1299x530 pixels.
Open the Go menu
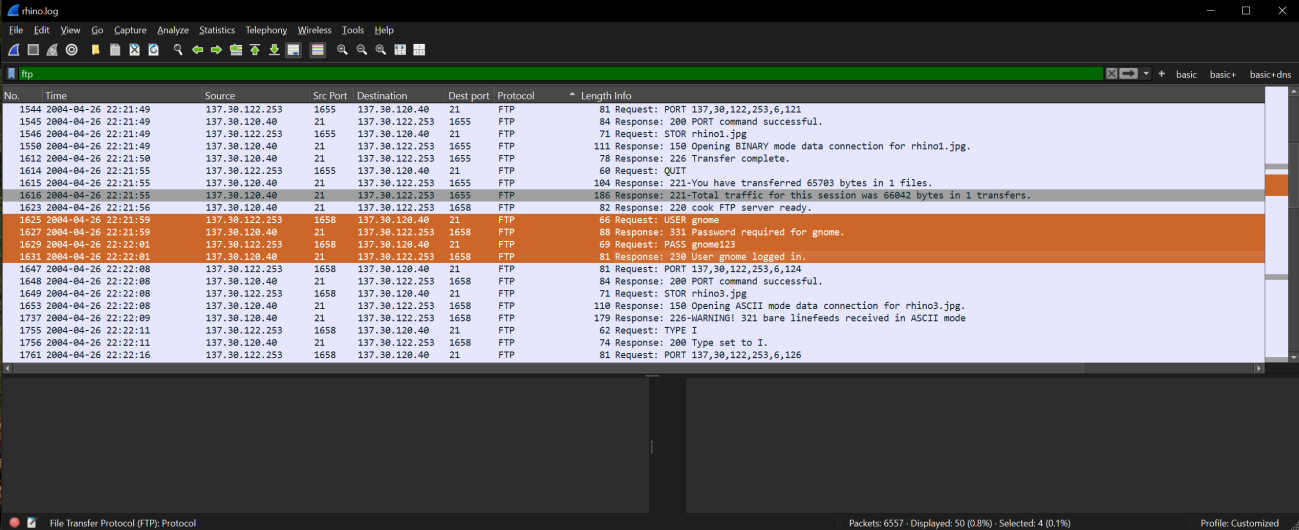(97, 30)
